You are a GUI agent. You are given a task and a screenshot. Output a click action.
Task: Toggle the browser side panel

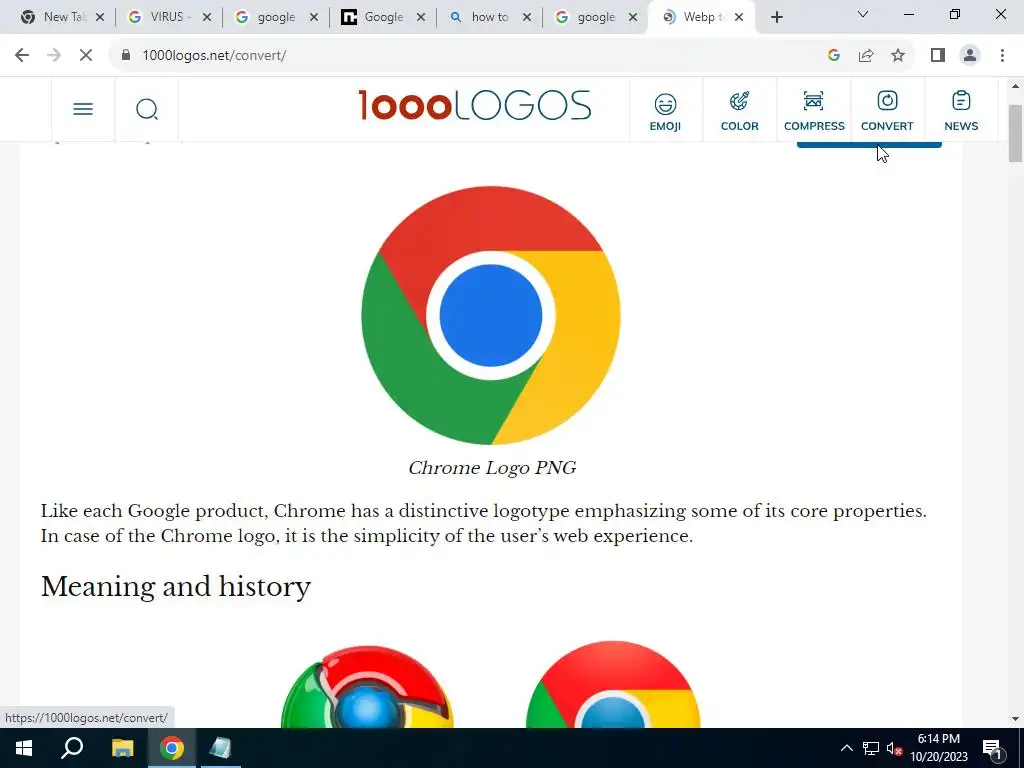pyautogui.click(x=938, y=56)
